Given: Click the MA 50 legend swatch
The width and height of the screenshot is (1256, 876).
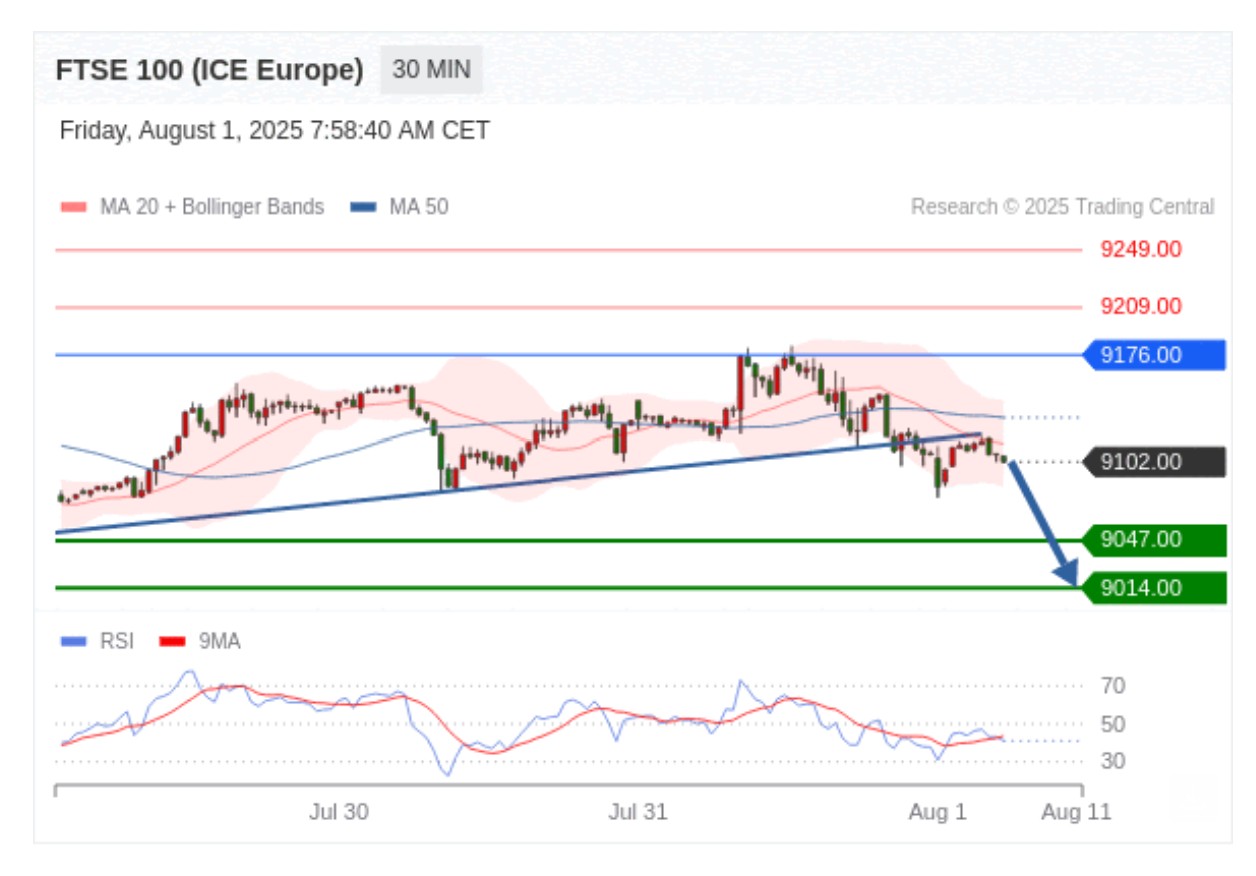Looking at the screenshot, I should pyautogui.click(x=363, y=207).
